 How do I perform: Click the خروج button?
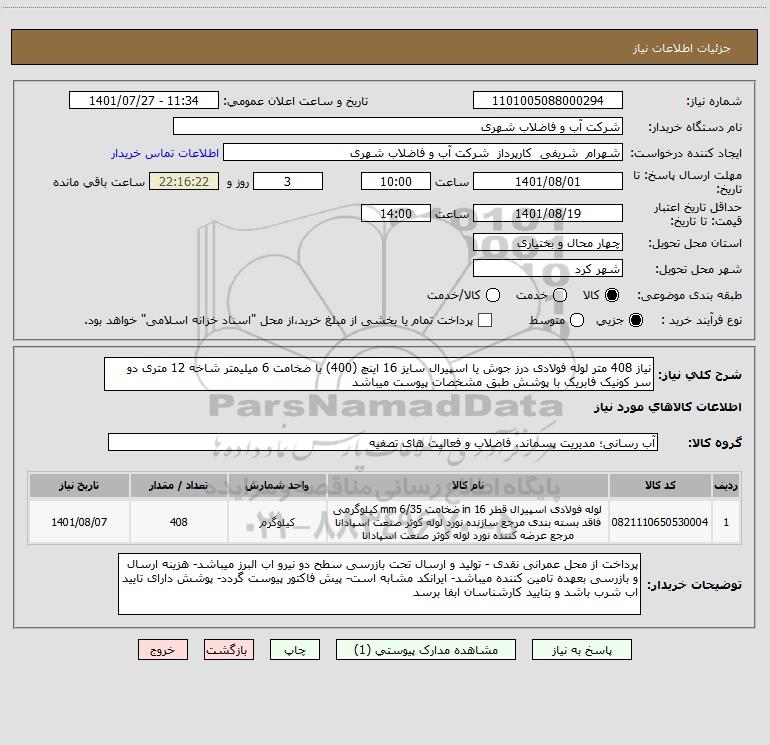coord(163,650)
